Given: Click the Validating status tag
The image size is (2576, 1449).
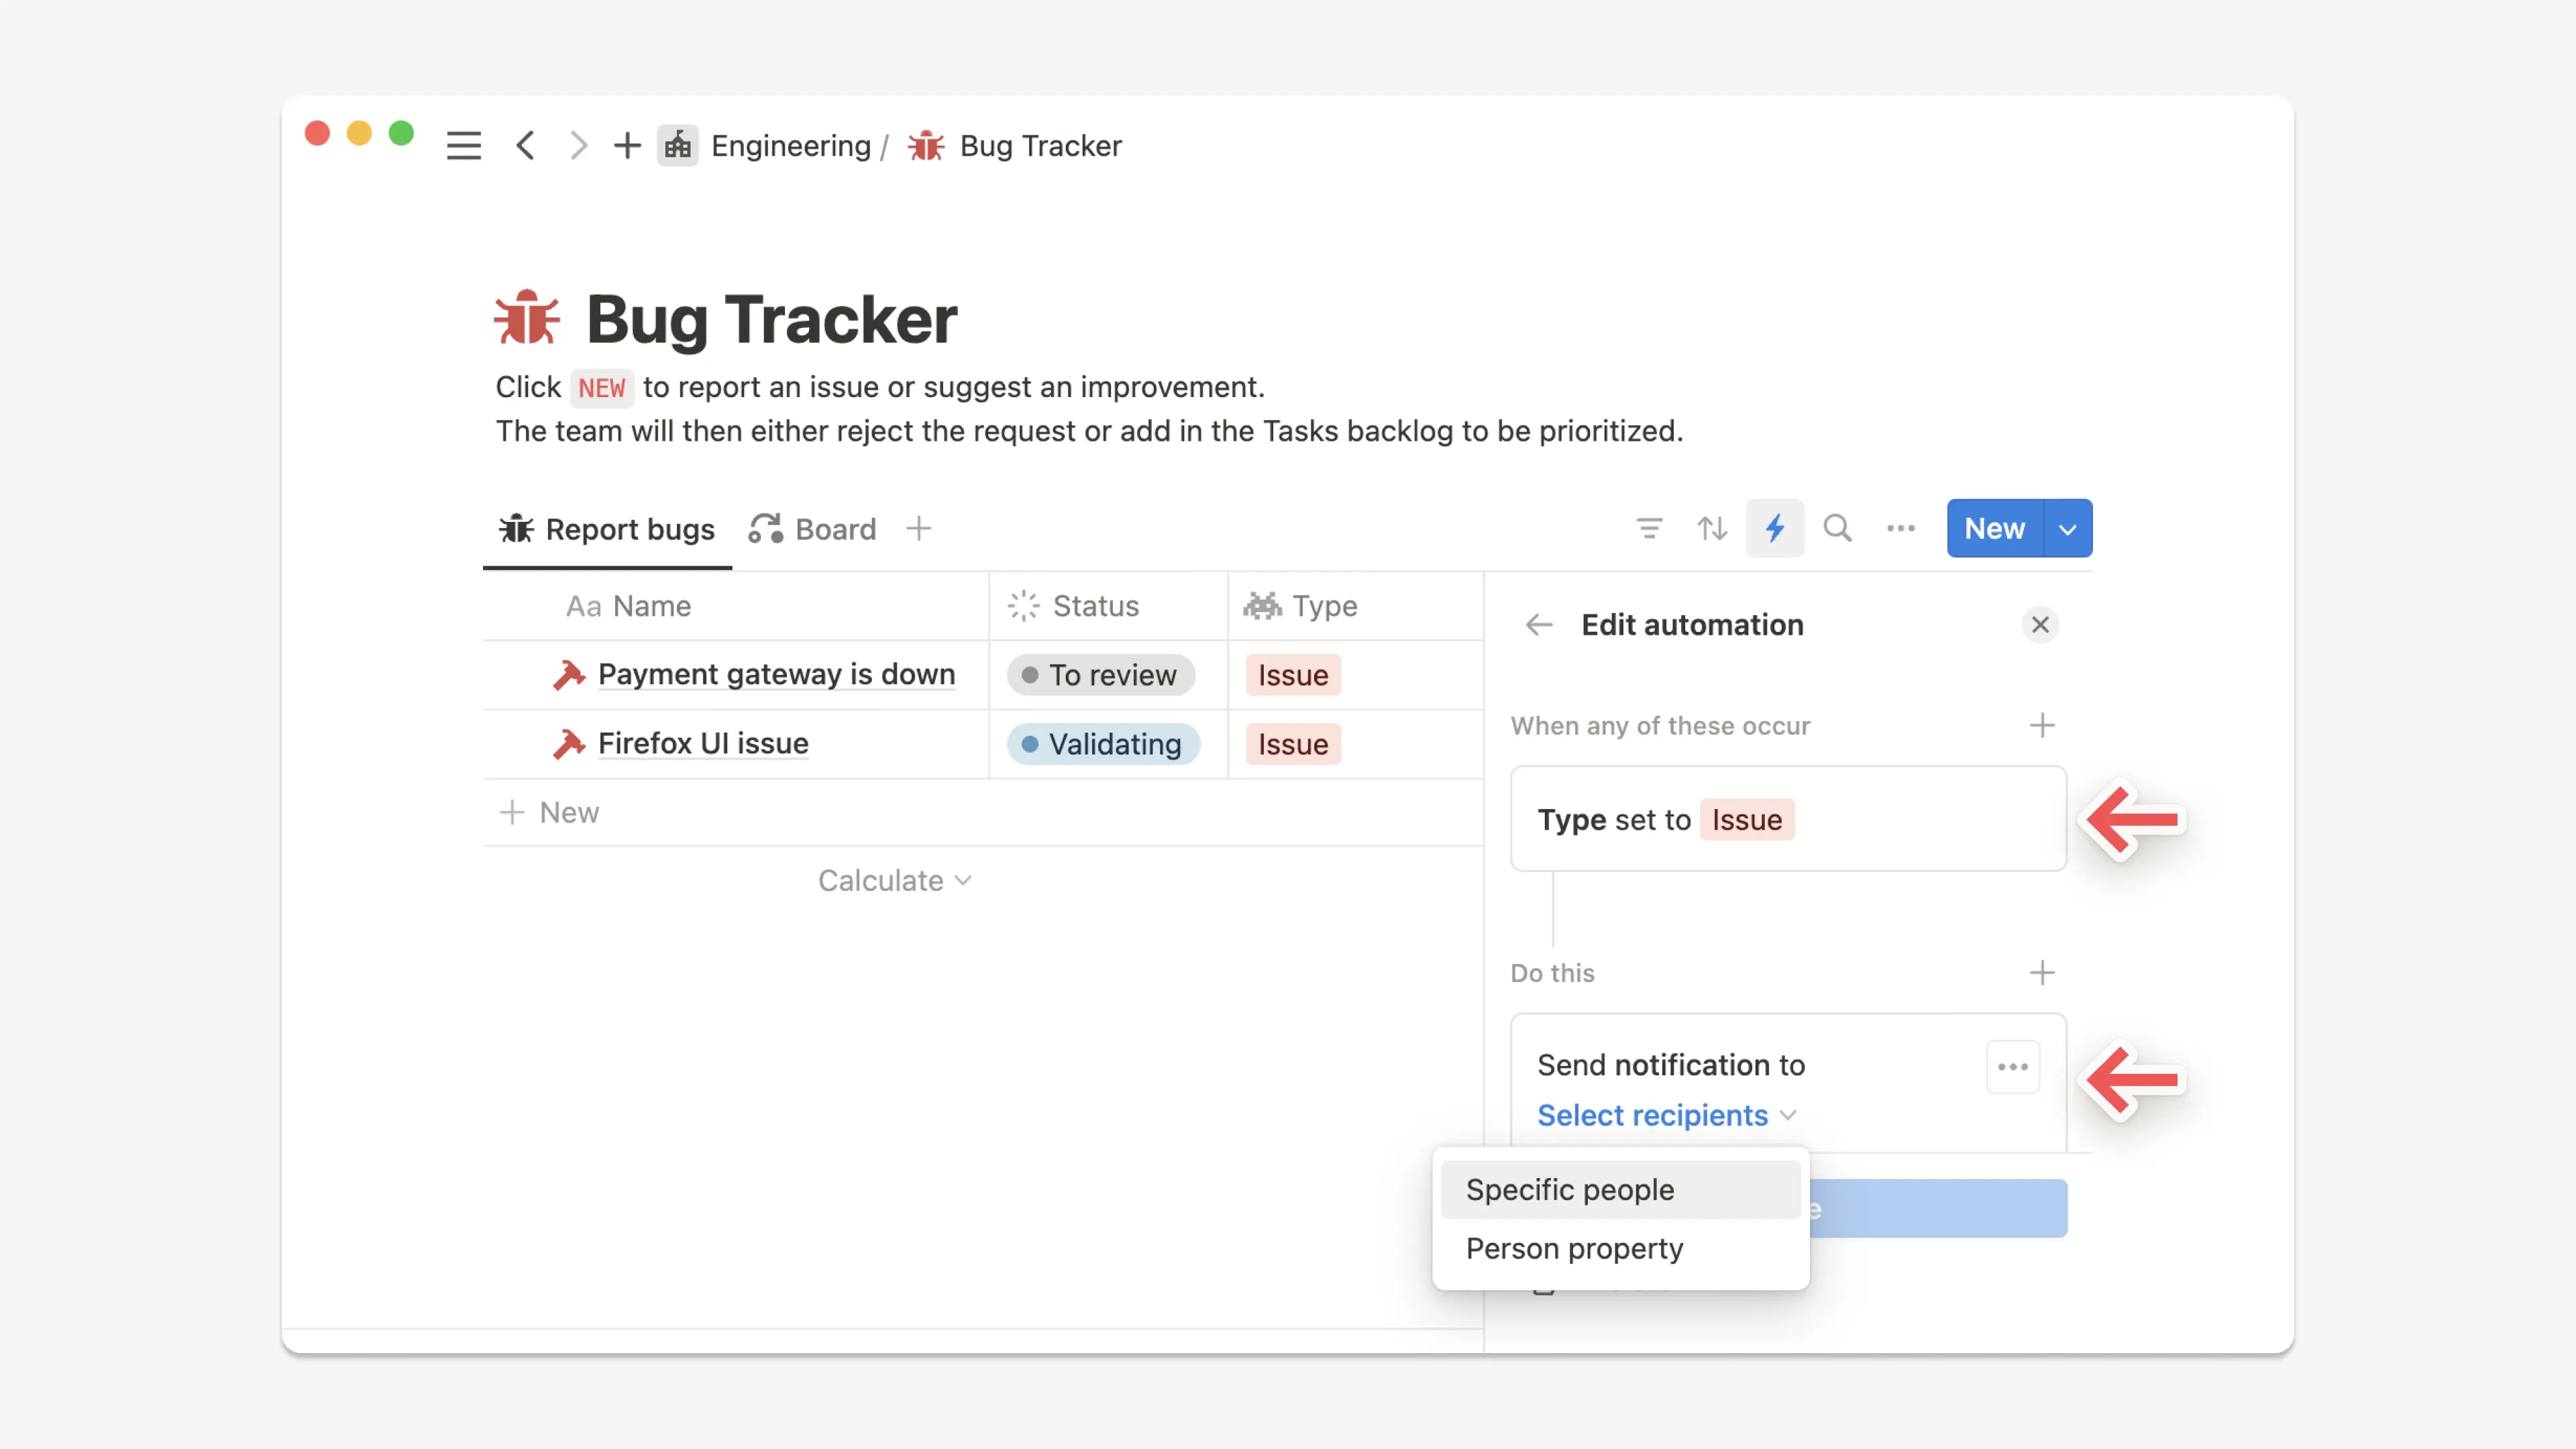Looking at the screenshot, I should coord(1102,744).
